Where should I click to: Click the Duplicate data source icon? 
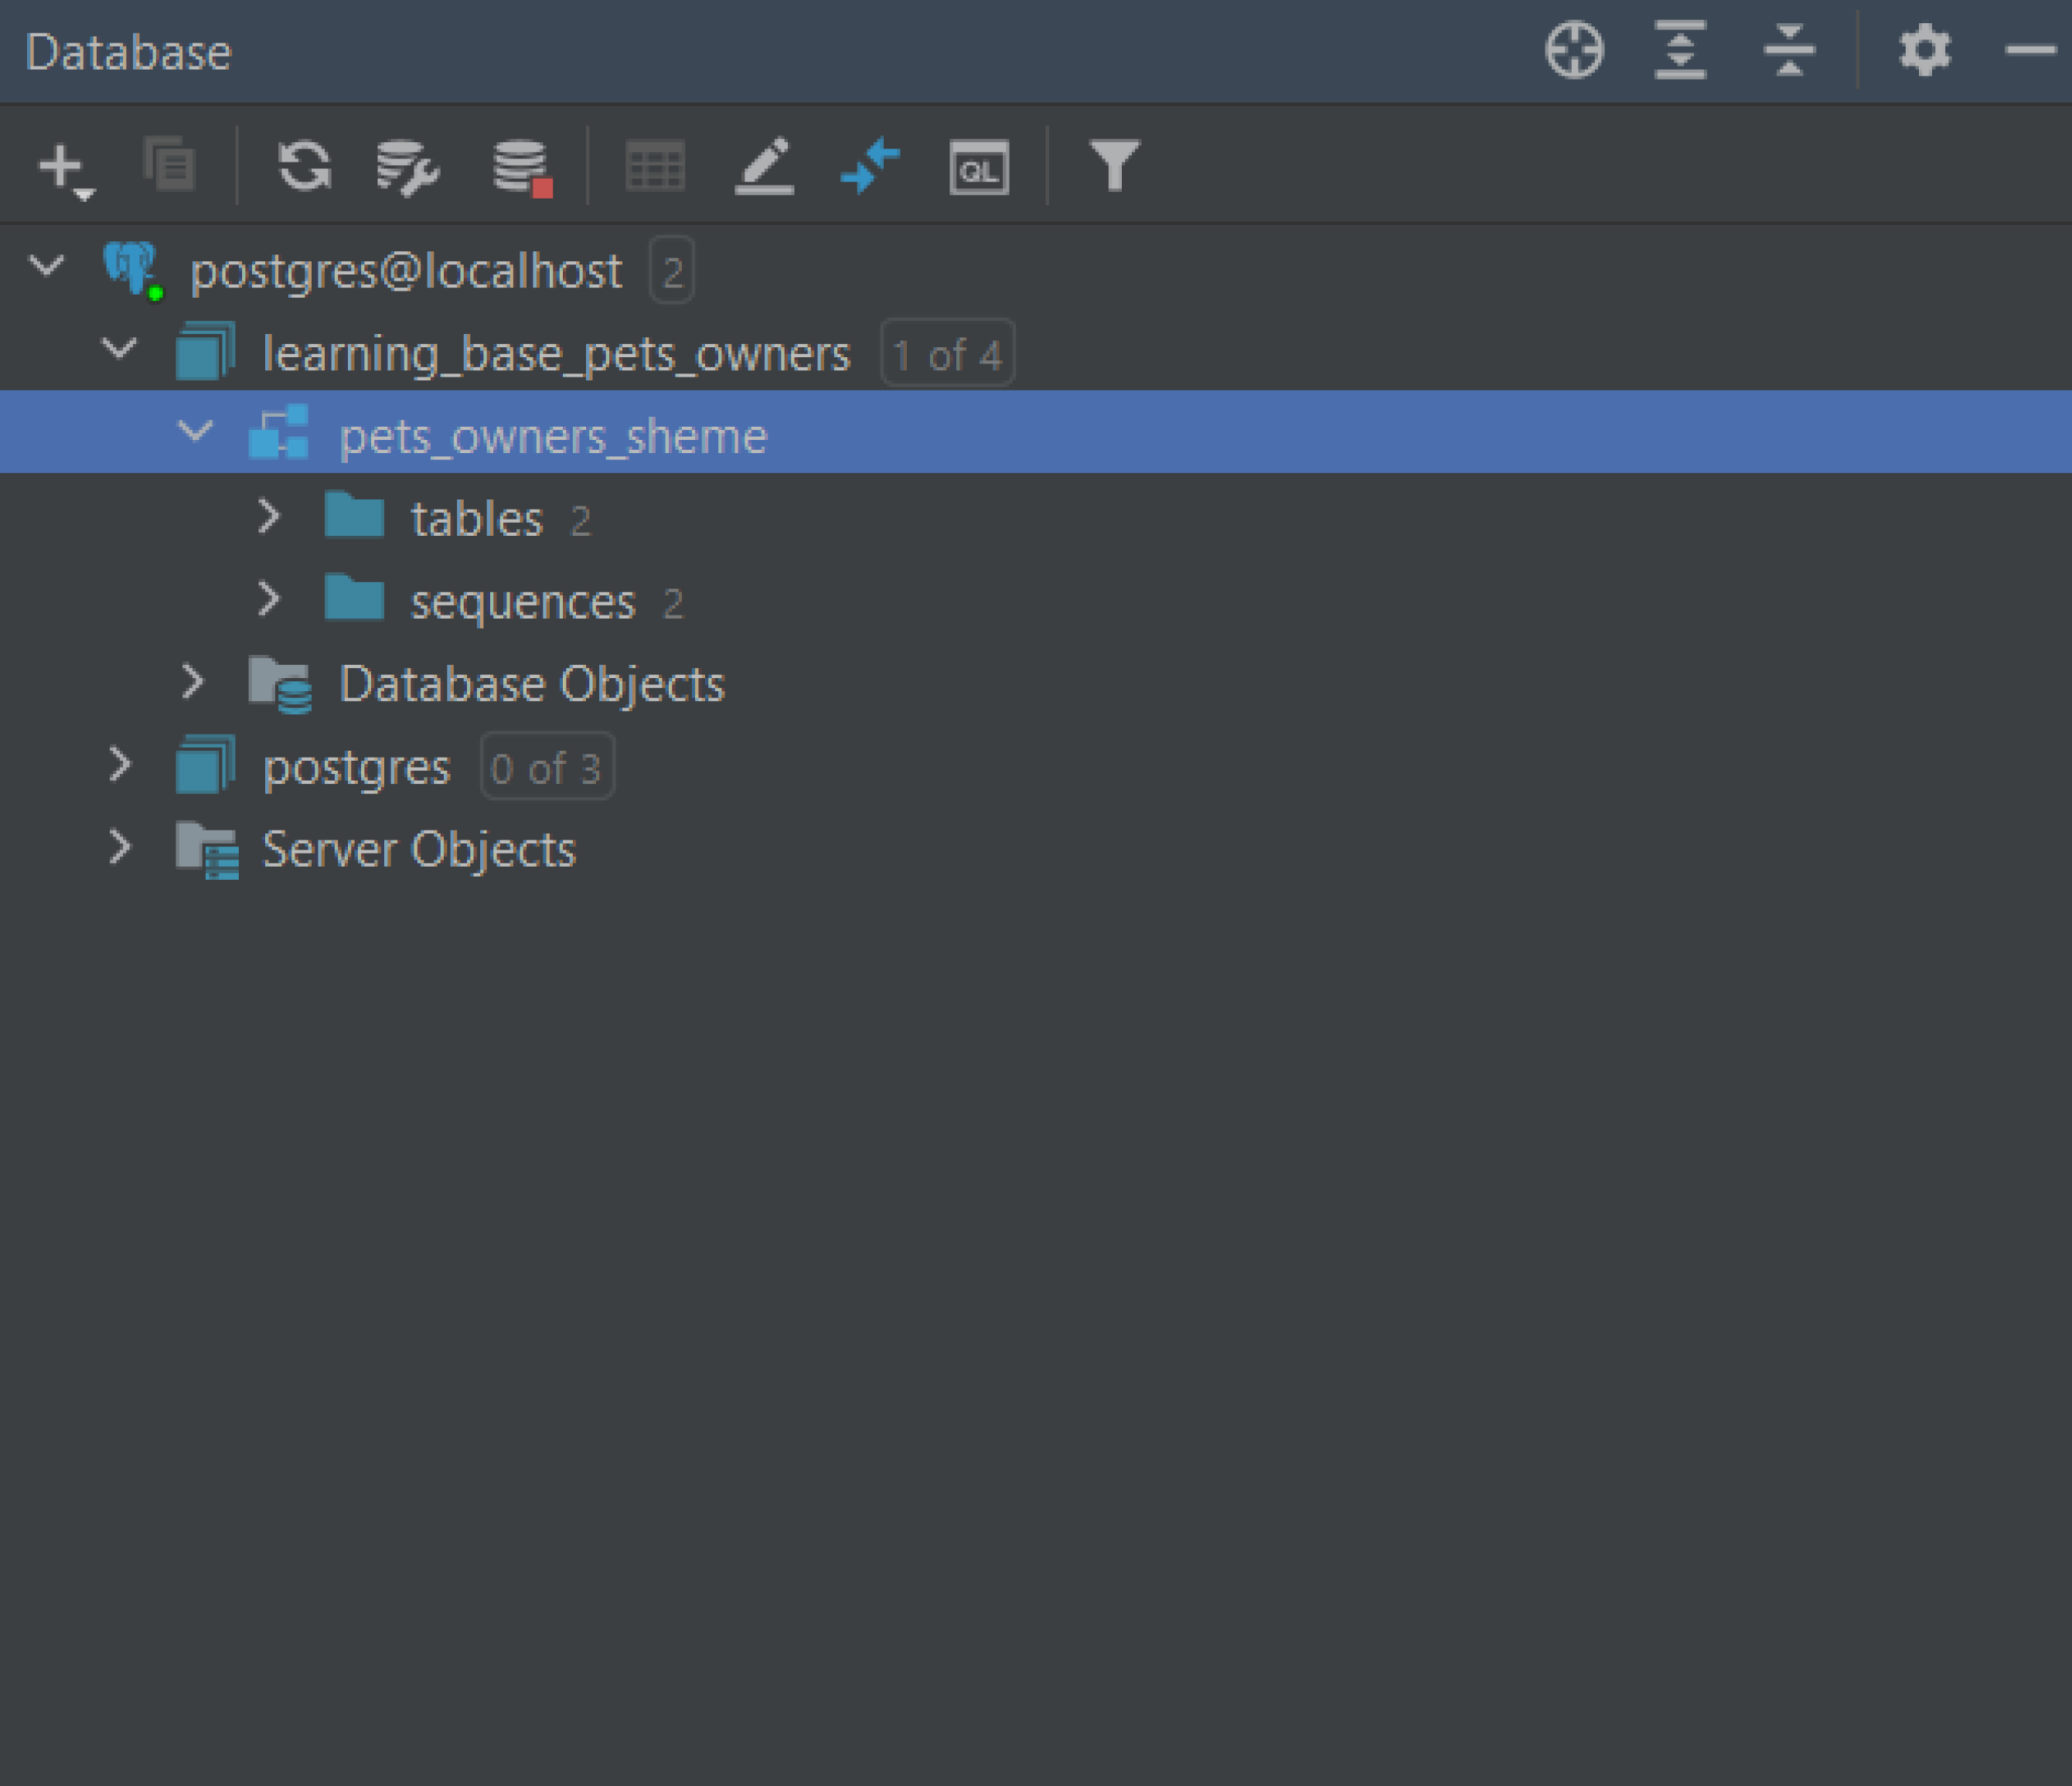(169, 164)
